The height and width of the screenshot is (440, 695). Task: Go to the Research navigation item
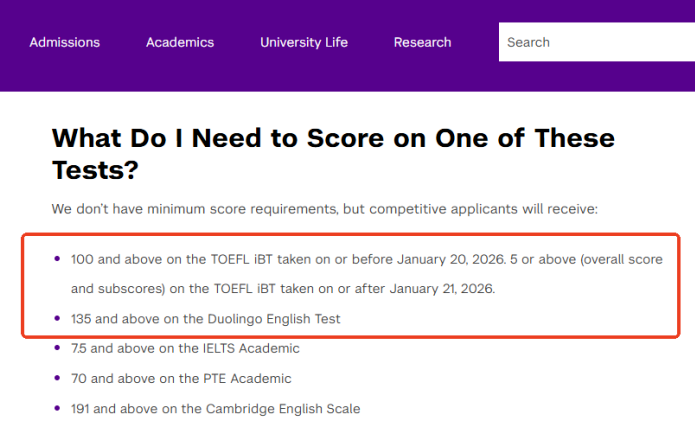pos(422,42)
